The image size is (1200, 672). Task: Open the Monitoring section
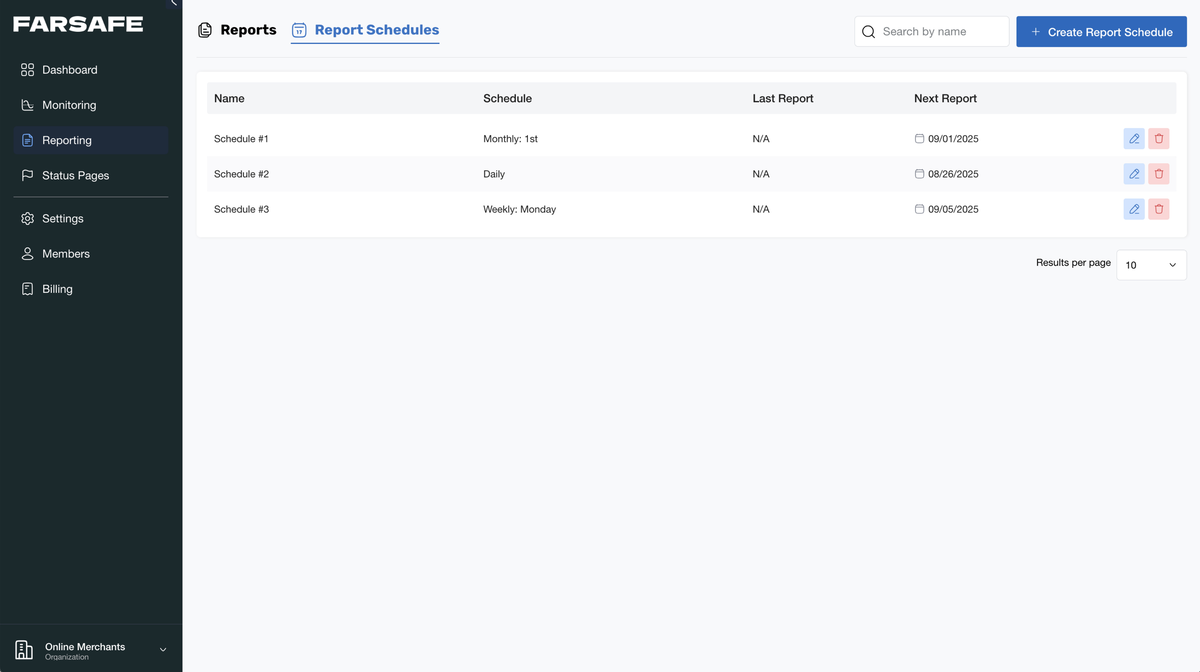point(68,105)
